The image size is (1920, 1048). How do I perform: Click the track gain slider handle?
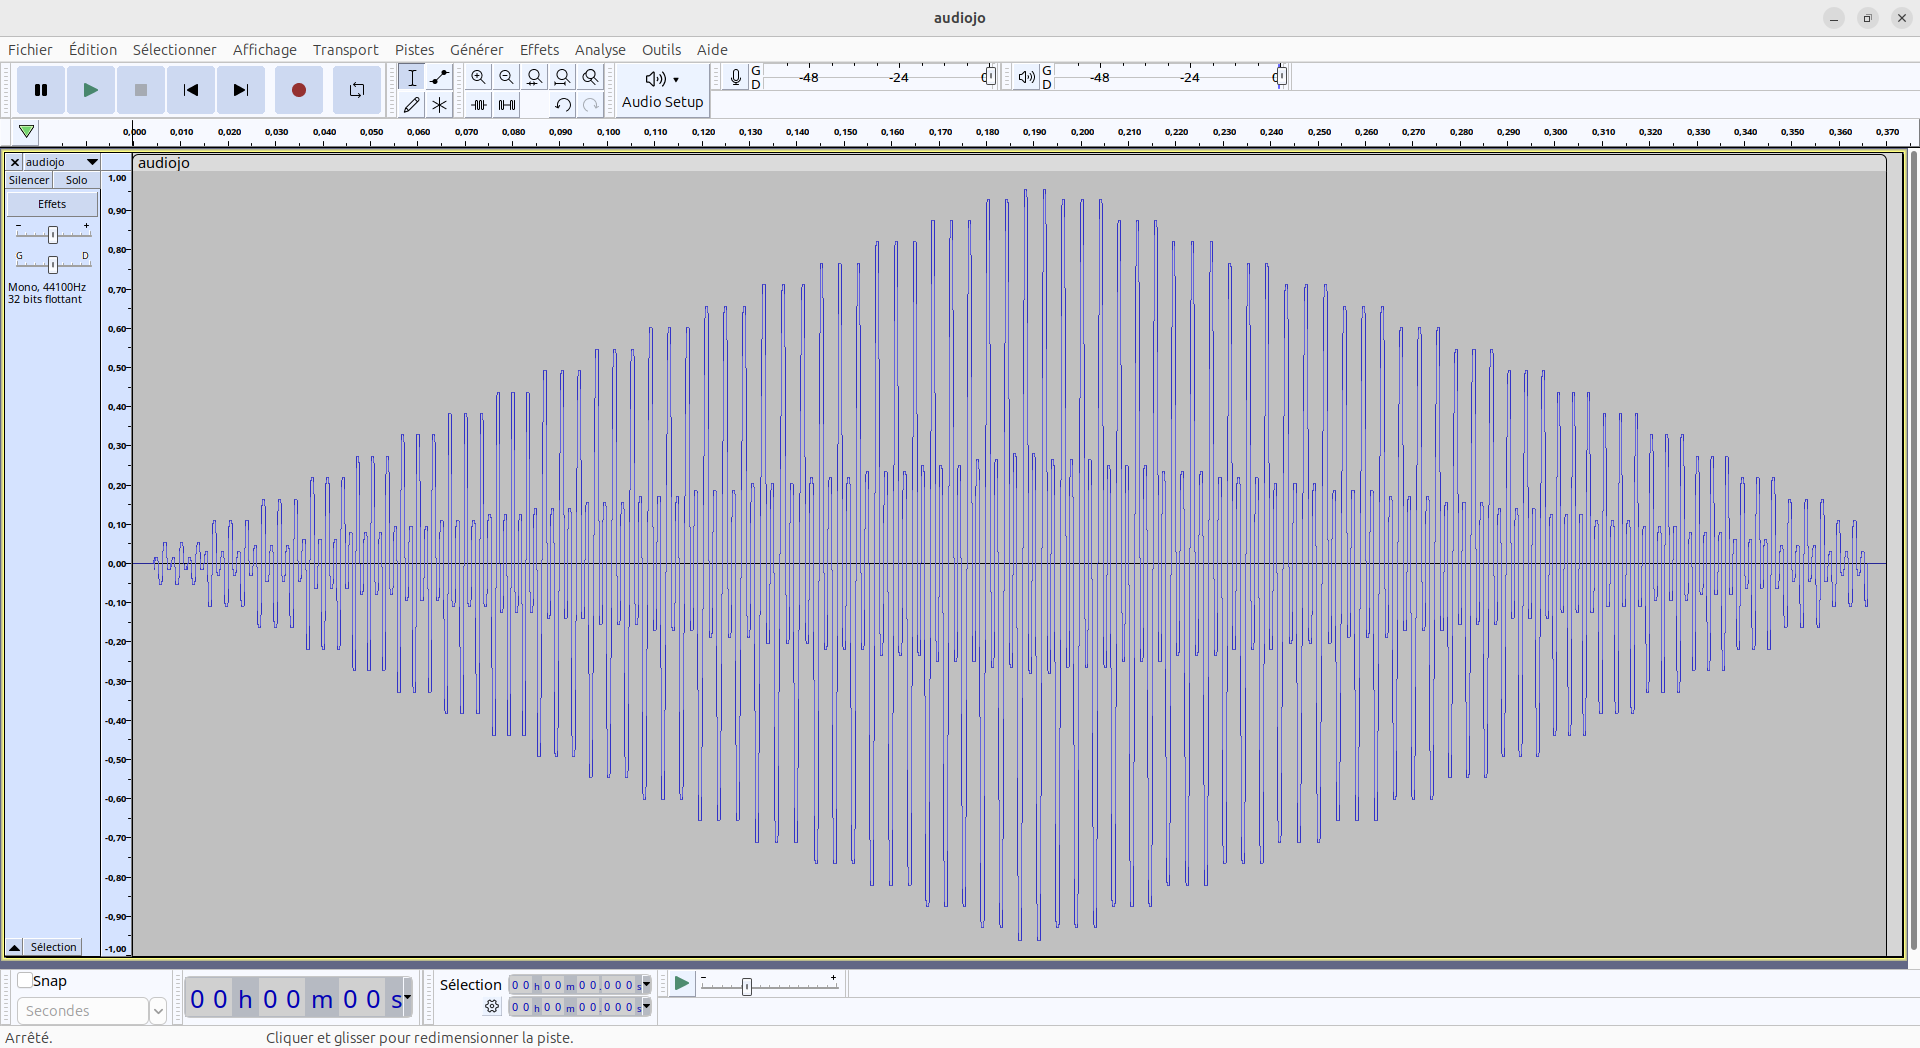53,234
